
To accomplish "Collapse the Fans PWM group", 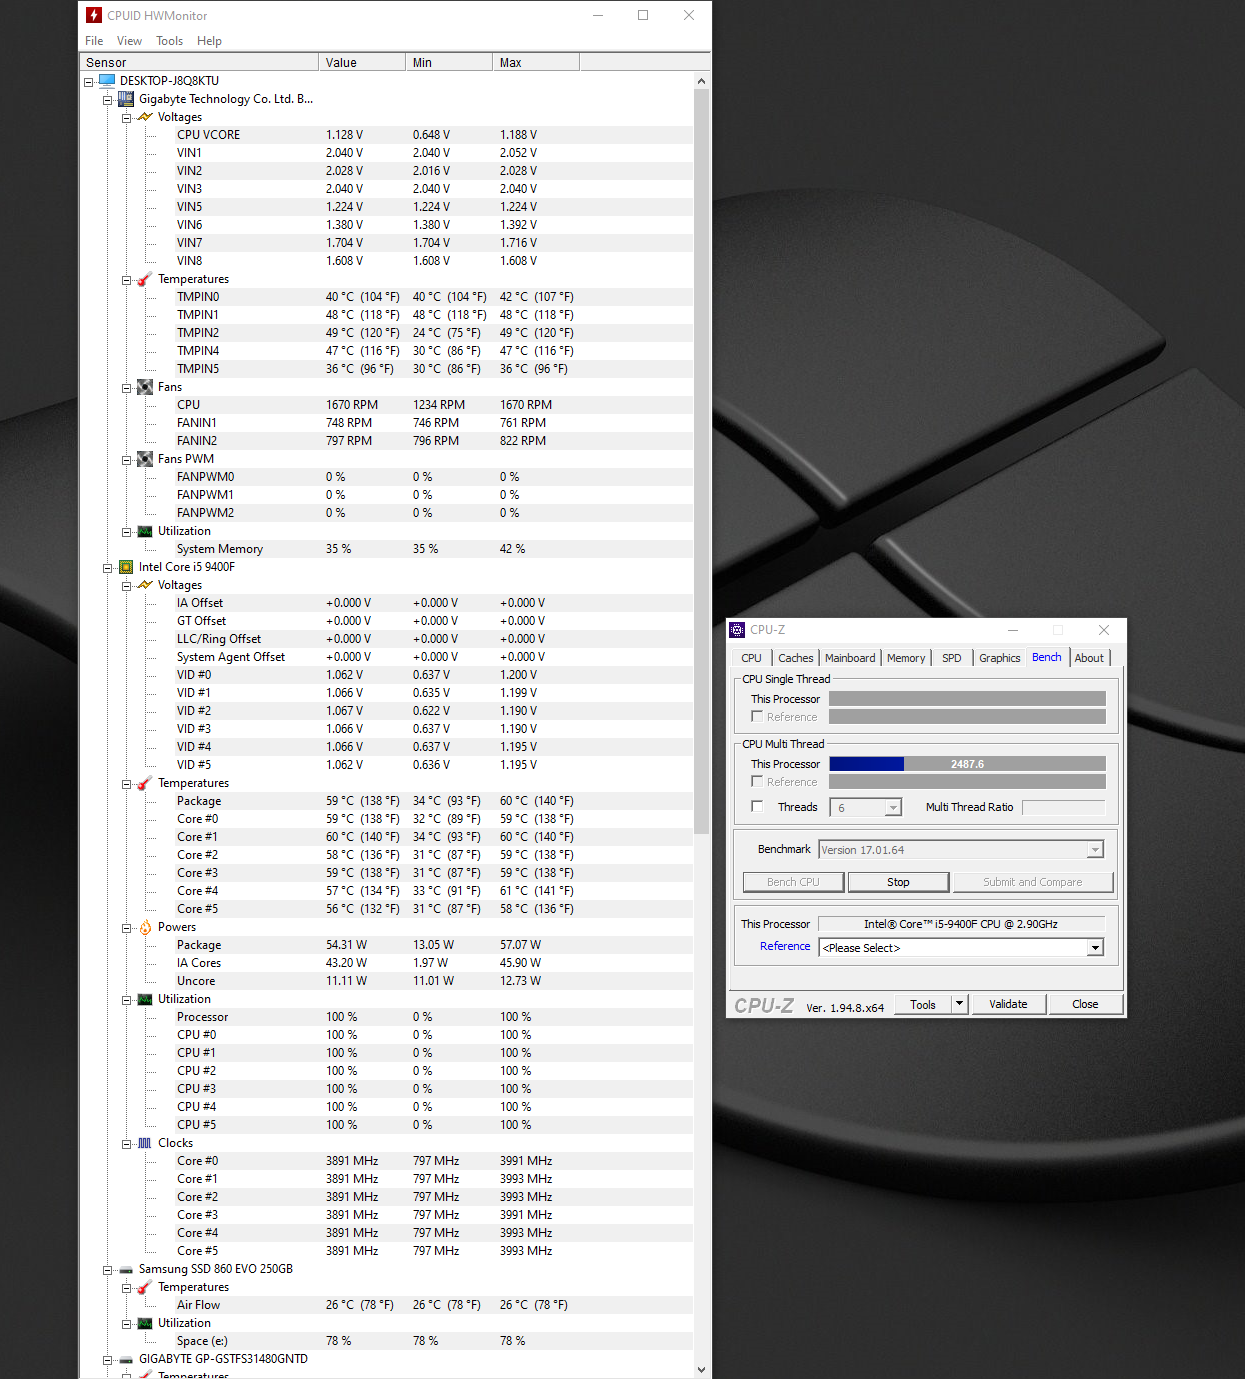I will click(127, 460).
